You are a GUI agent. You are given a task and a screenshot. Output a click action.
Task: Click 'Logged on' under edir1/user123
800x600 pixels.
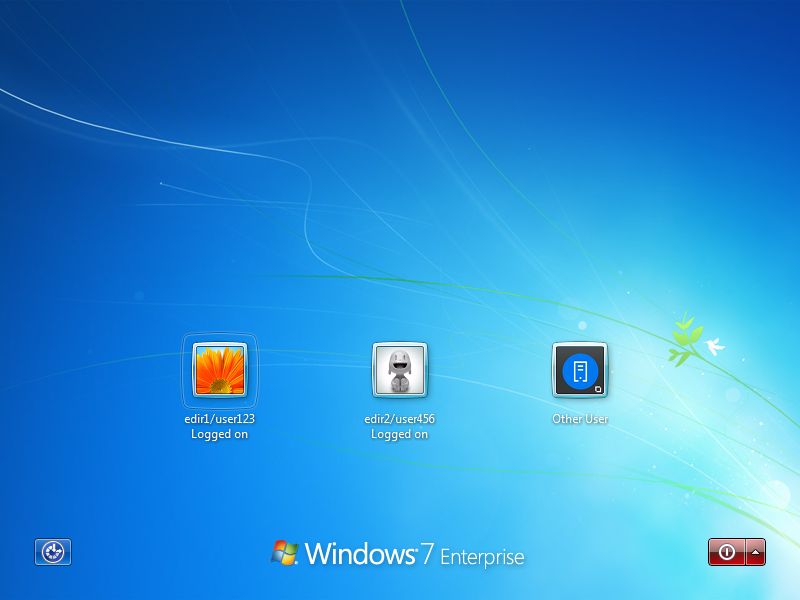point(219,434)
